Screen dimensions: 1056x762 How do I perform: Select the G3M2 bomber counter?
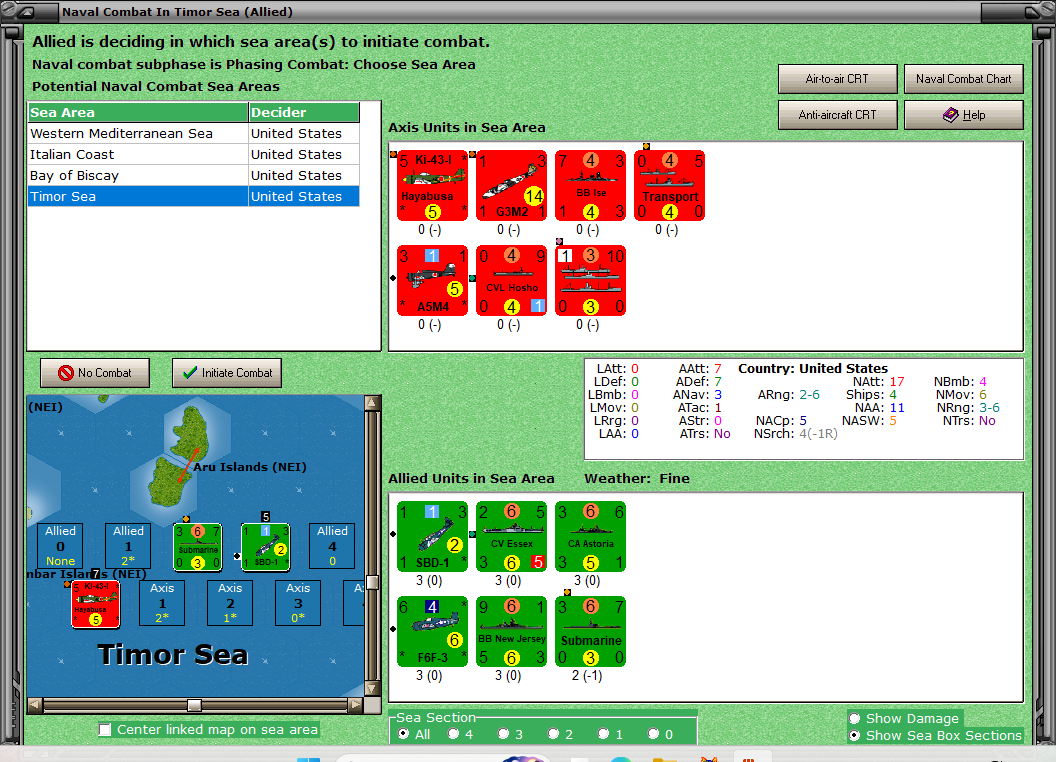pyautogui.click(x=511, y=185)
